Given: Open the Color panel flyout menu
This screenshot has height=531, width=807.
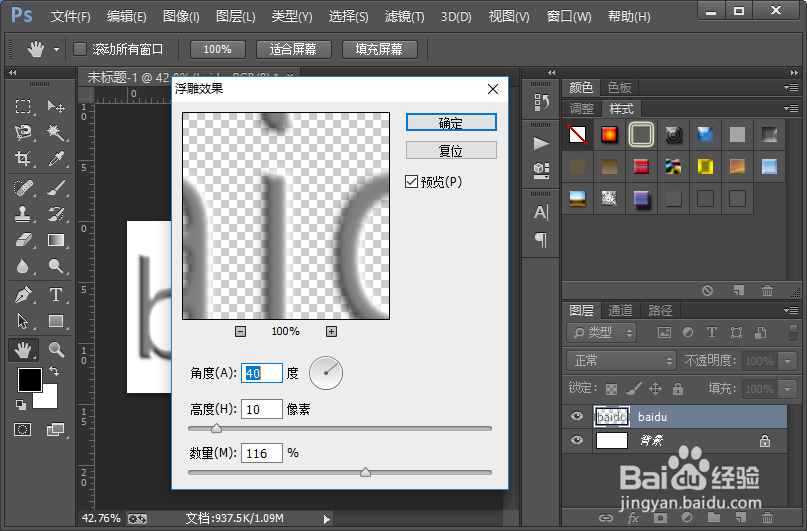Looking at the screenshot, I should [x=791, y=87].
